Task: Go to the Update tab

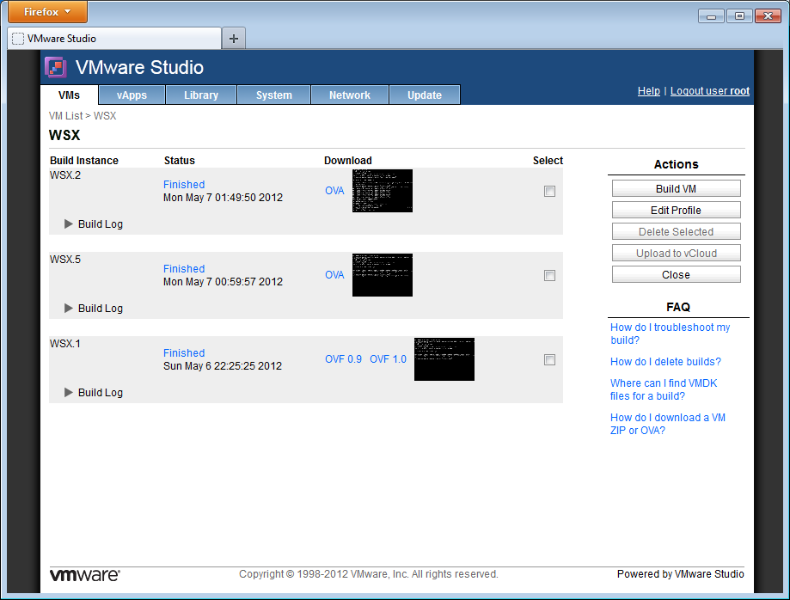Action: click(x=425, y=95)
